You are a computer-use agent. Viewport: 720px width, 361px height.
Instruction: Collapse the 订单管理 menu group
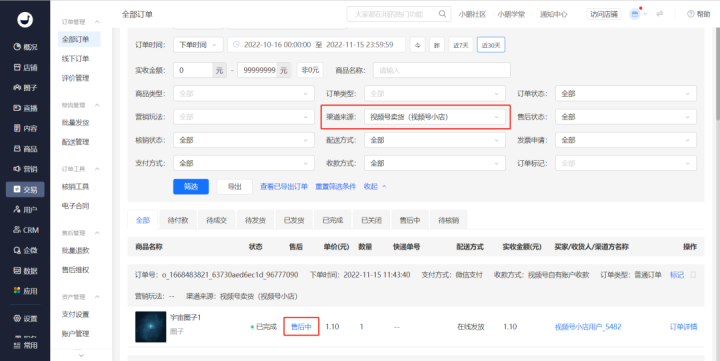[97, 22]
